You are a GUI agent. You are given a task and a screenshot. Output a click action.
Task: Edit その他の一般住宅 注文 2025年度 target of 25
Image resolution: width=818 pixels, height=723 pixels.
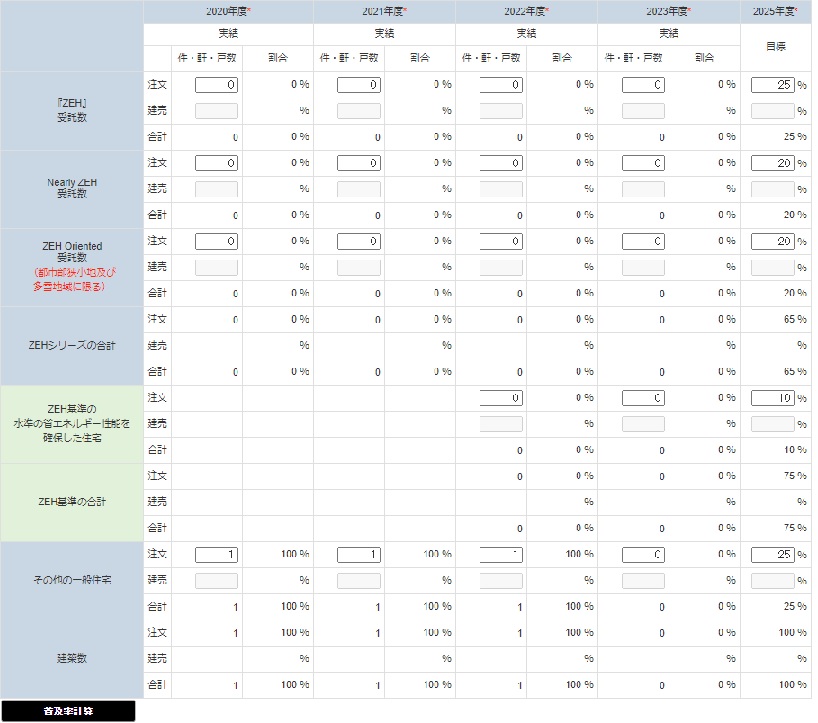click(x=773, y=555)
